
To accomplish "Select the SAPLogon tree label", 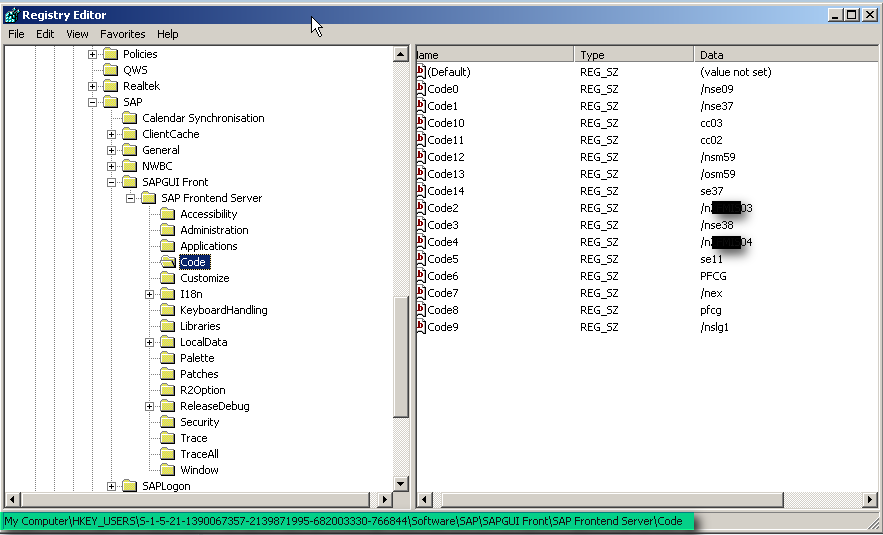I will pos(166,487).
